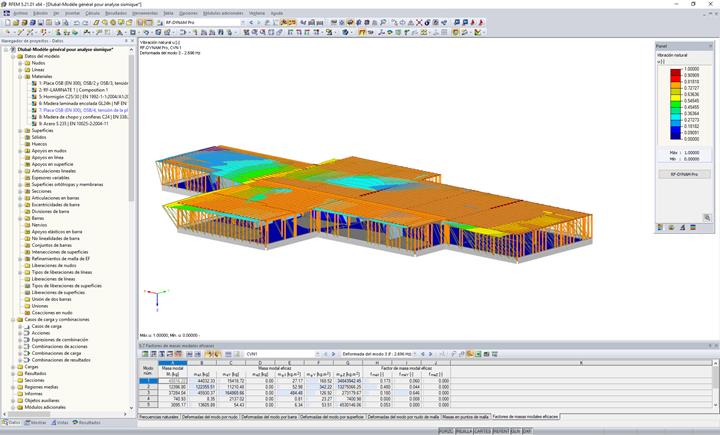Click next arrow after Deformada del modo selector
The image size is (720, 435).
point(430,354)
